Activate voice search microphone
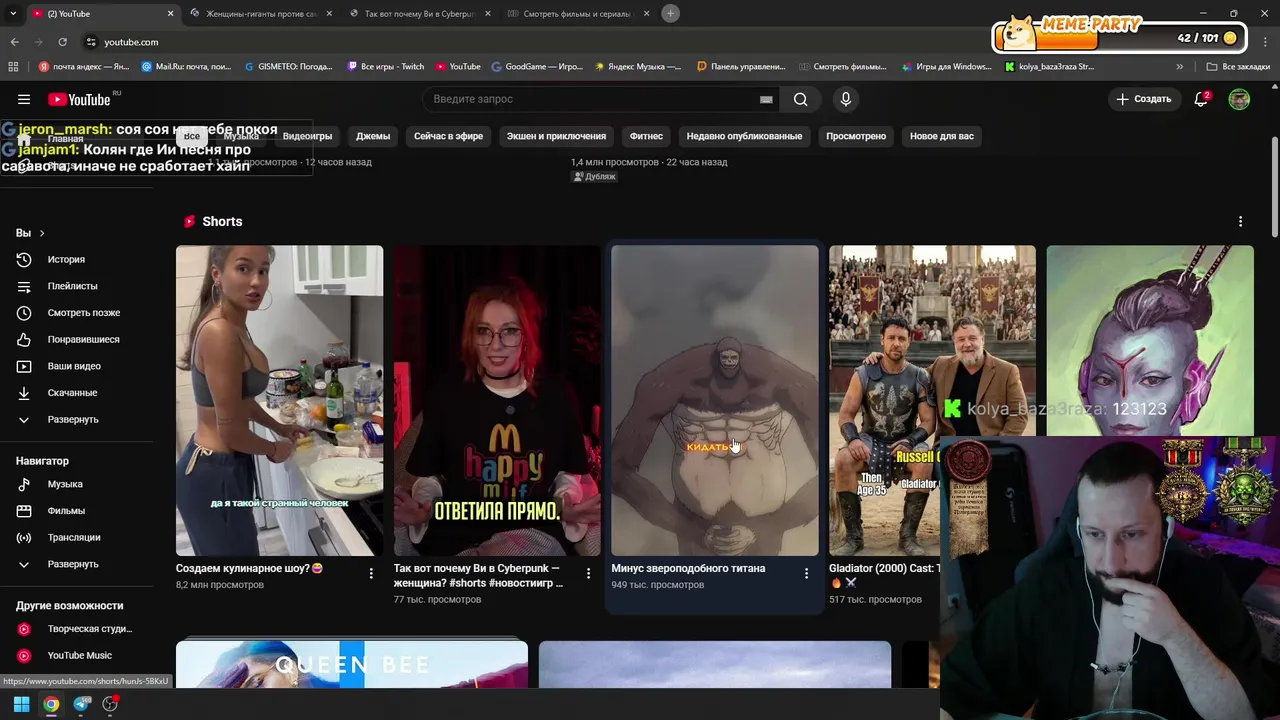 coord(846,99)
